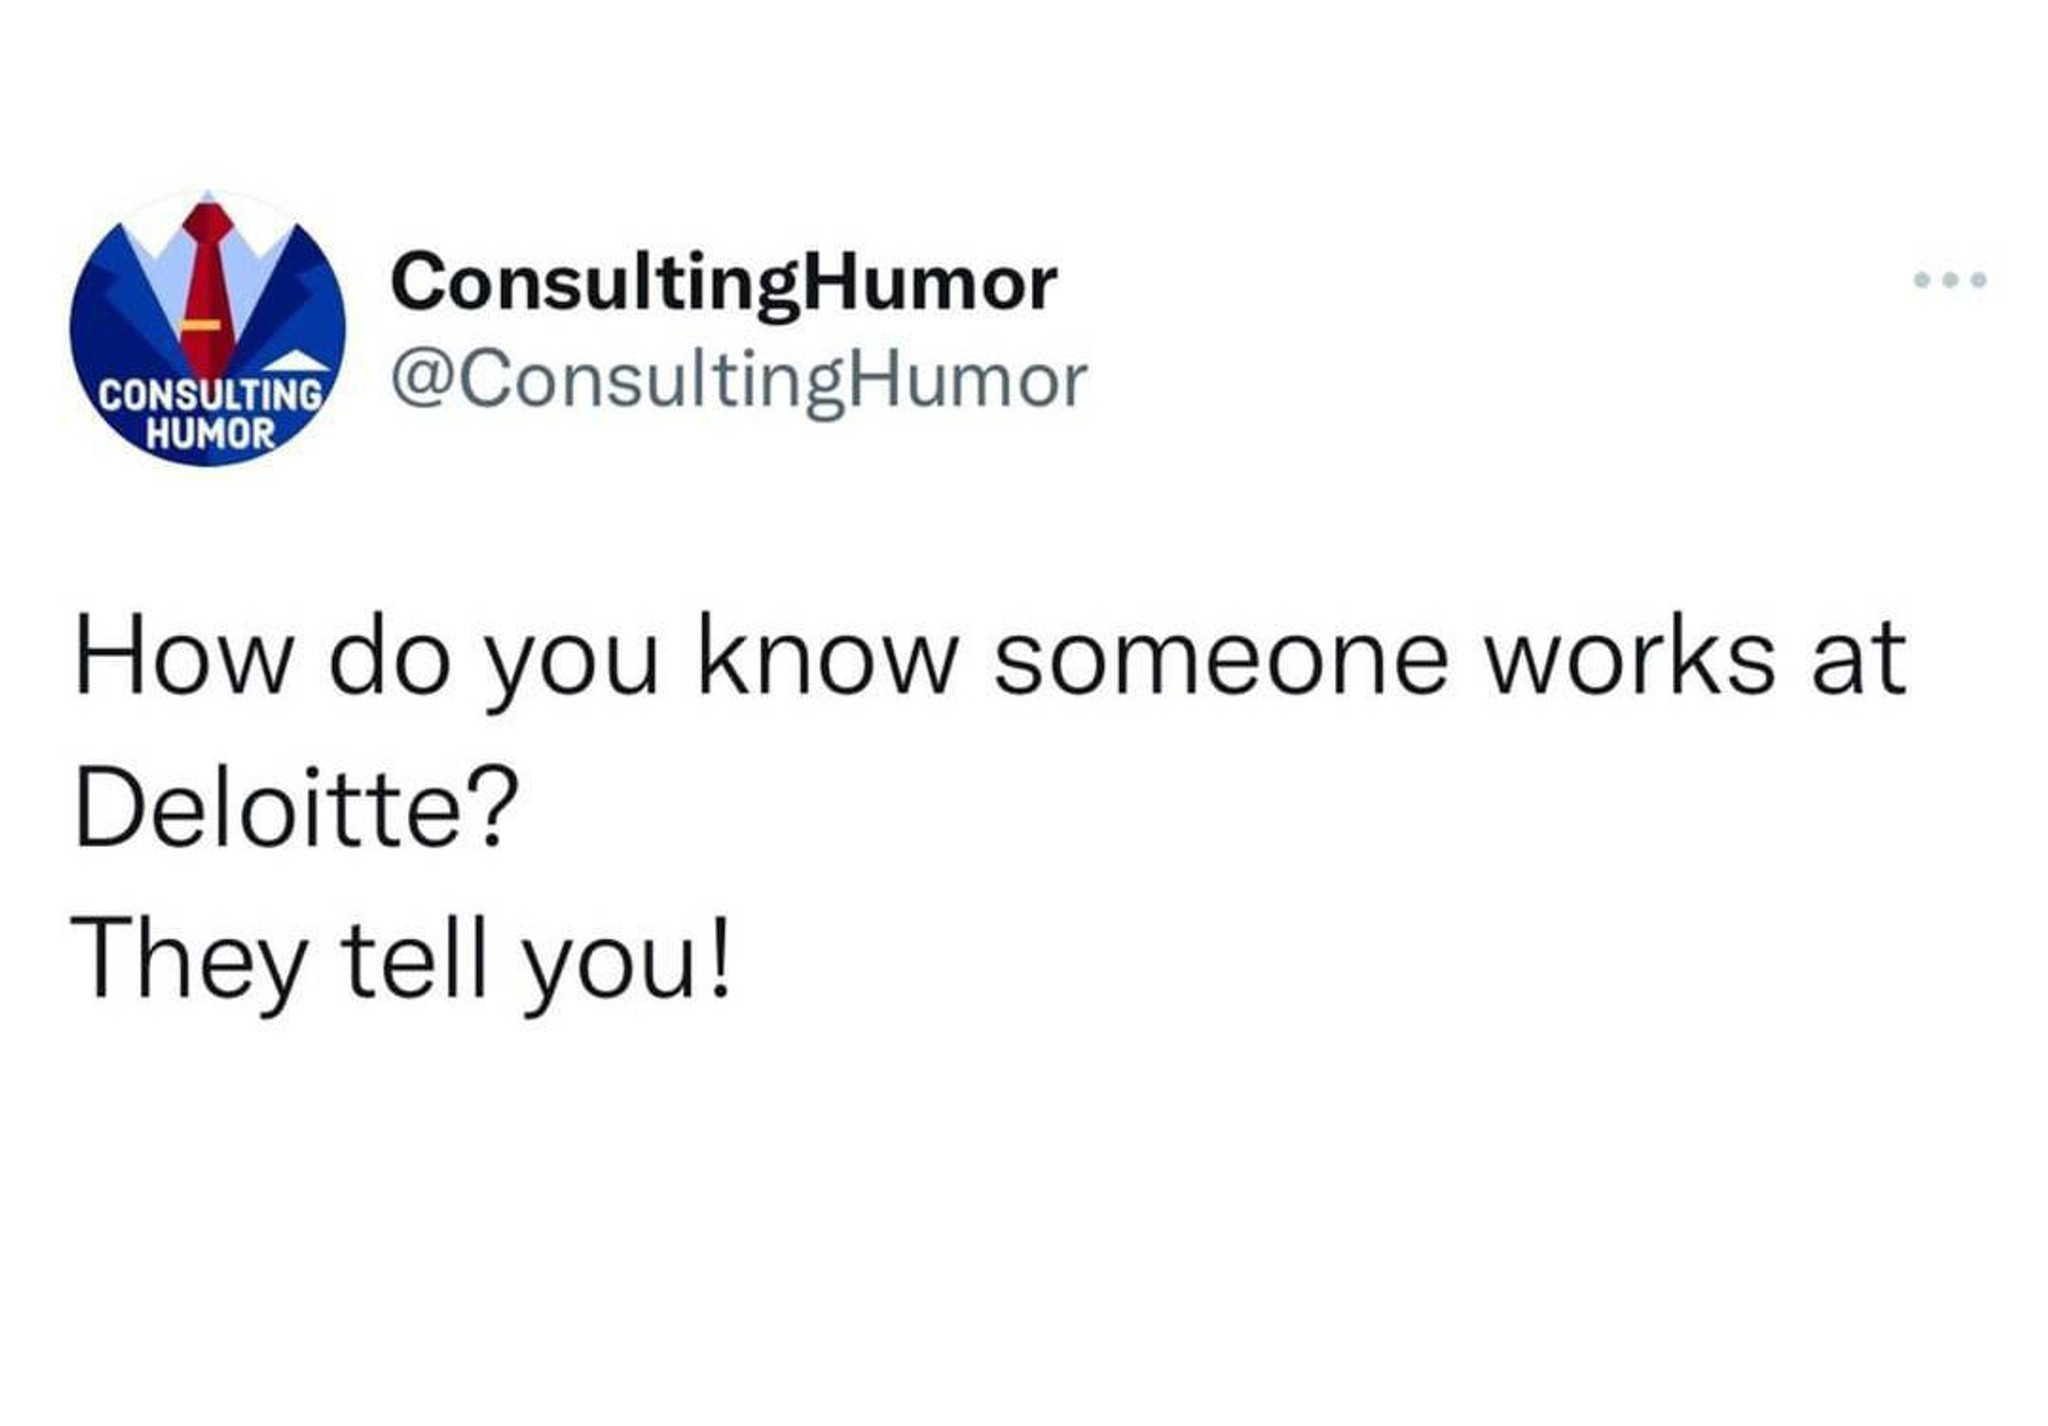This screenshot has height=1426, width=2048.
Task: Click the word 'someone' in the tweet
Action: (1220, 660)
